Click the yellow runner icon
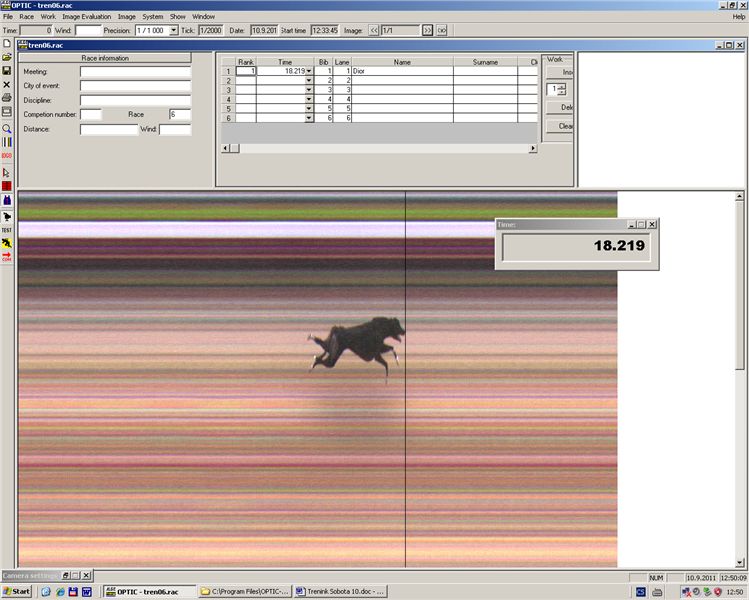This screenshot has width=749, height=600. [x=7, y=243]
